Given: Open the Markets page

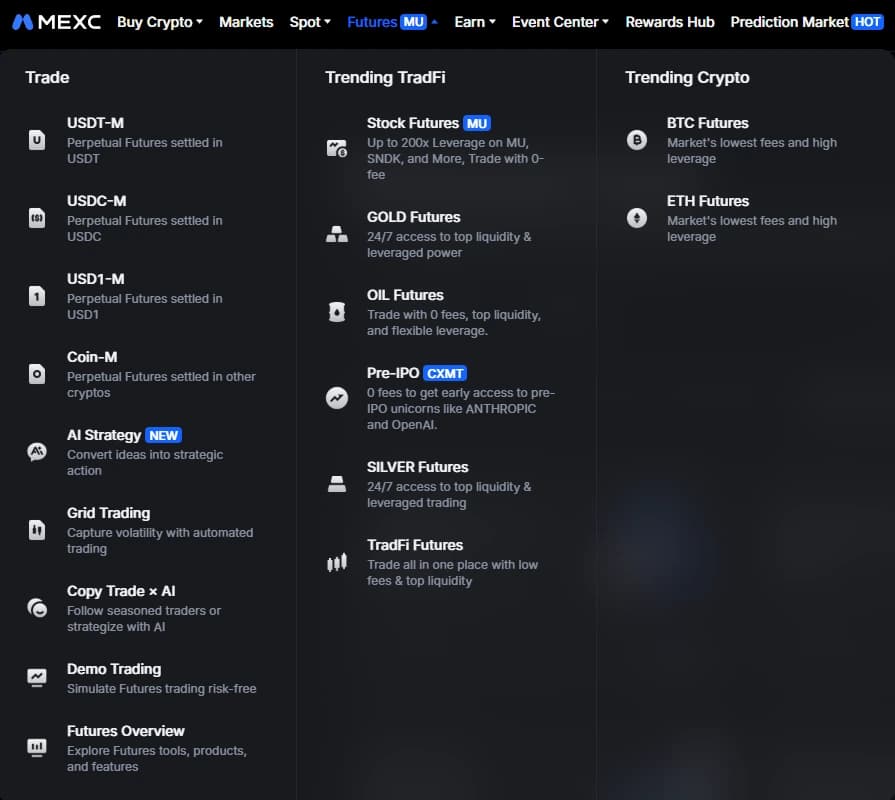Looking at the screenshot, I should coord(246,22).
